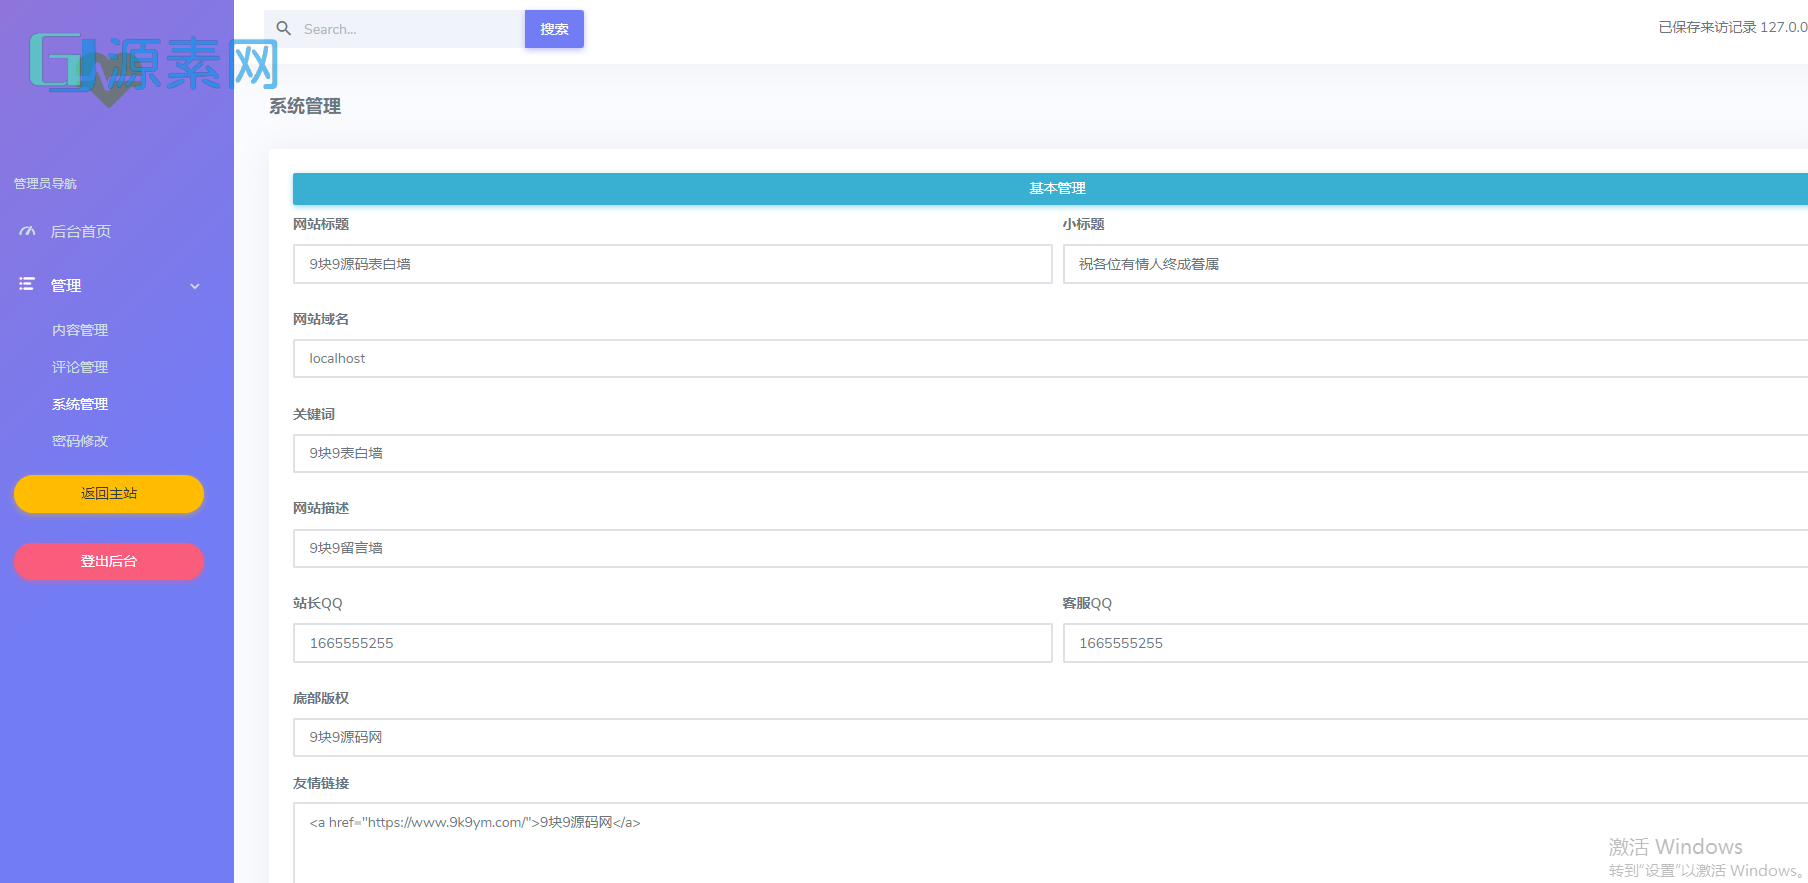Image resolution: width=1808 pixels, height=883 pixels.
Task: Edit the 网站域名 field containing localhost
Action: click(1050, 358)
